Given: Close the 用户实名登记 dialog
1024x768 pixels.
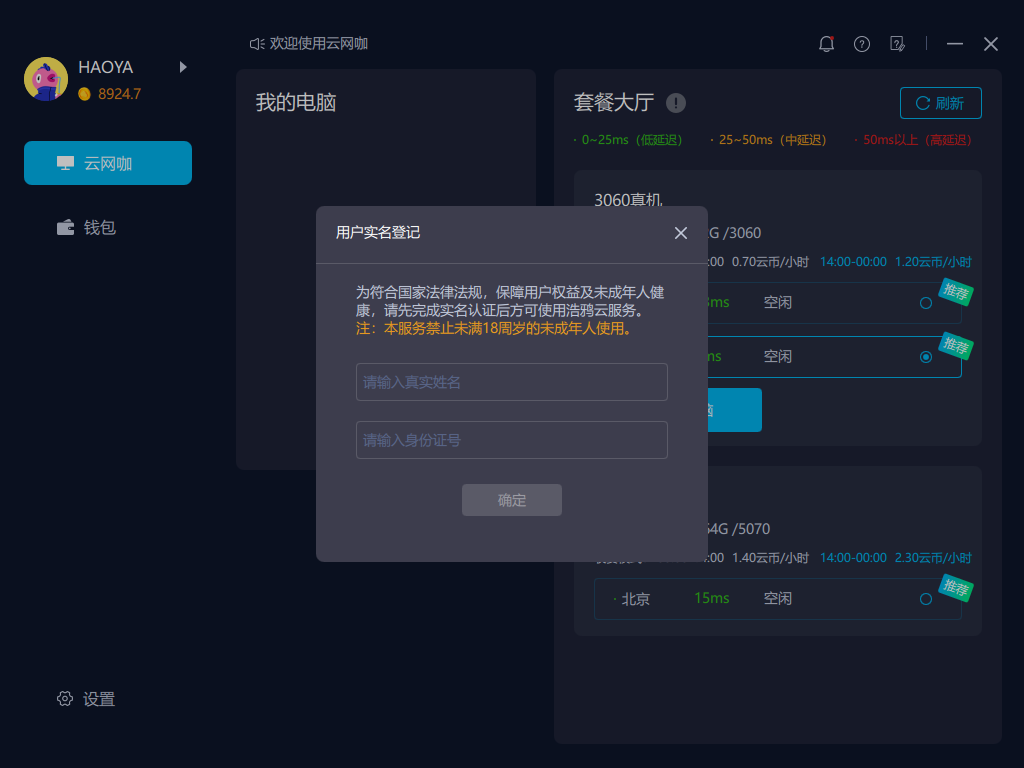Looking at the screenshot, I should pos(681,233).
